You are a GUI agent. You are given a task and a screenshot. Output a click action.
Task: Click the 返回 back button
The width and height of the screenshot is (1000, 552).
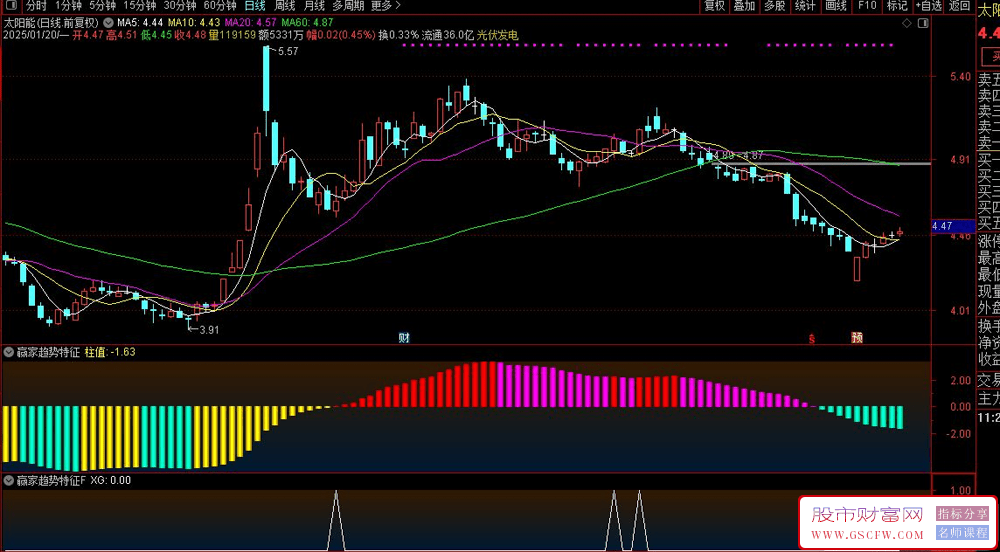pos(959,6)
